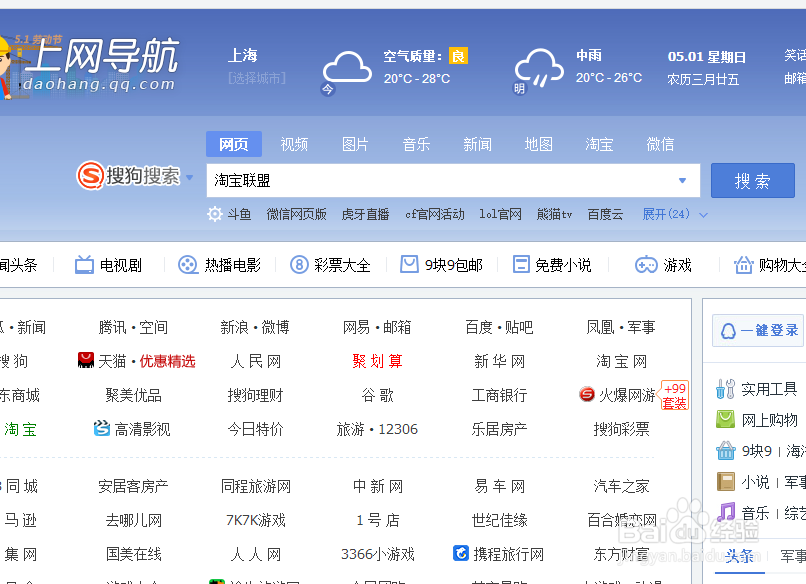
Task: Click the shopping basket icon for 购物大全
Action: click(x=743, y=265)
